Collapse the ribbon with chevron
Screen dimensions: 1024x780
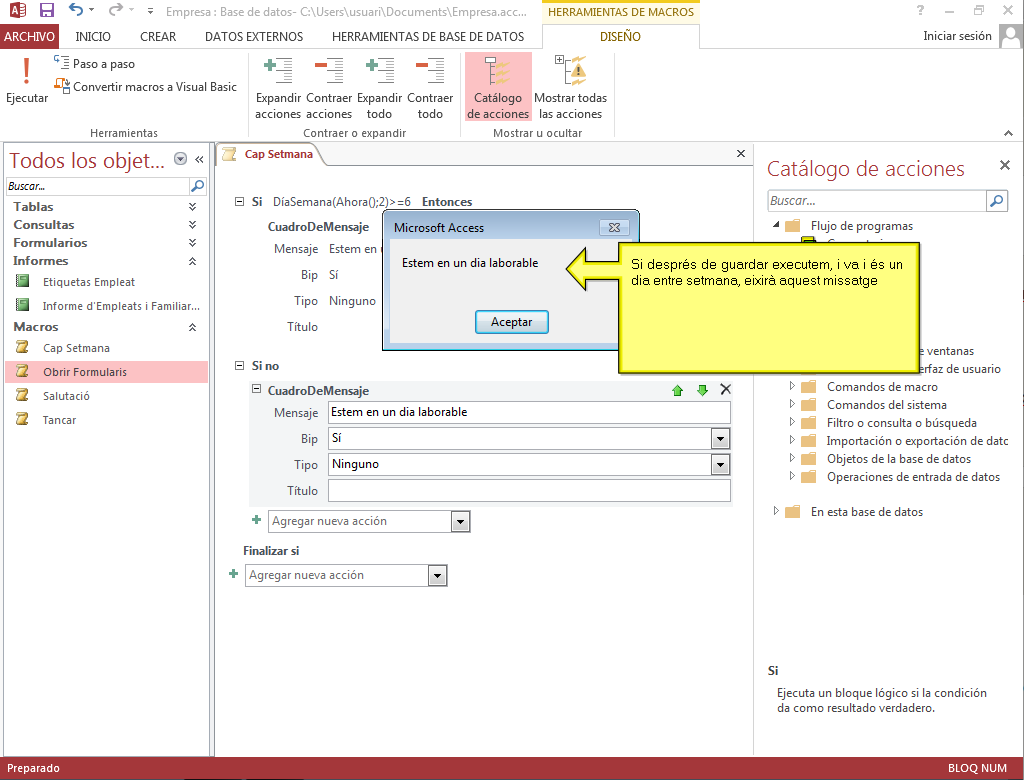1008,133
